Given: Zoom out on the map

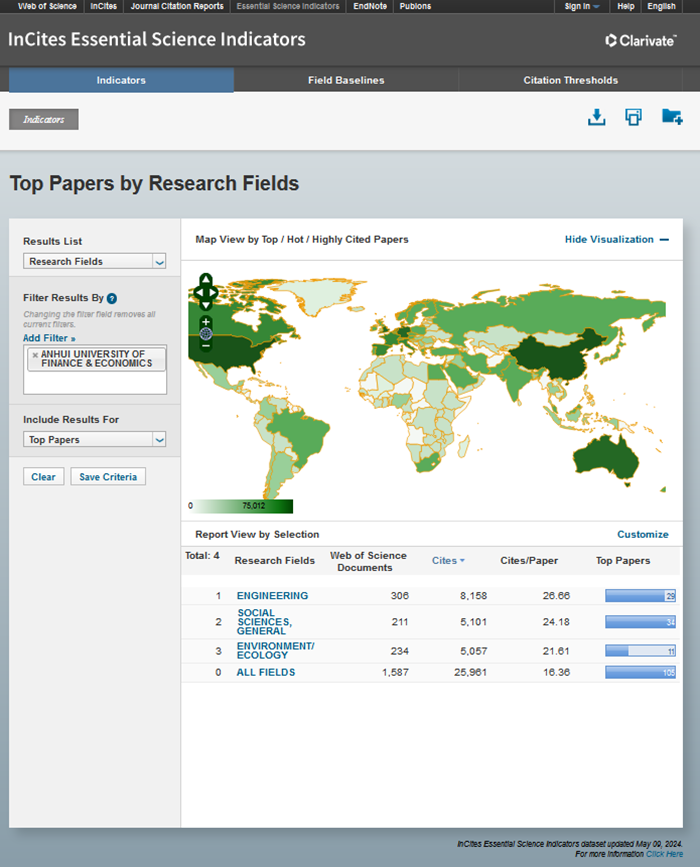Looking at the screenshot, I should (206, 345).
